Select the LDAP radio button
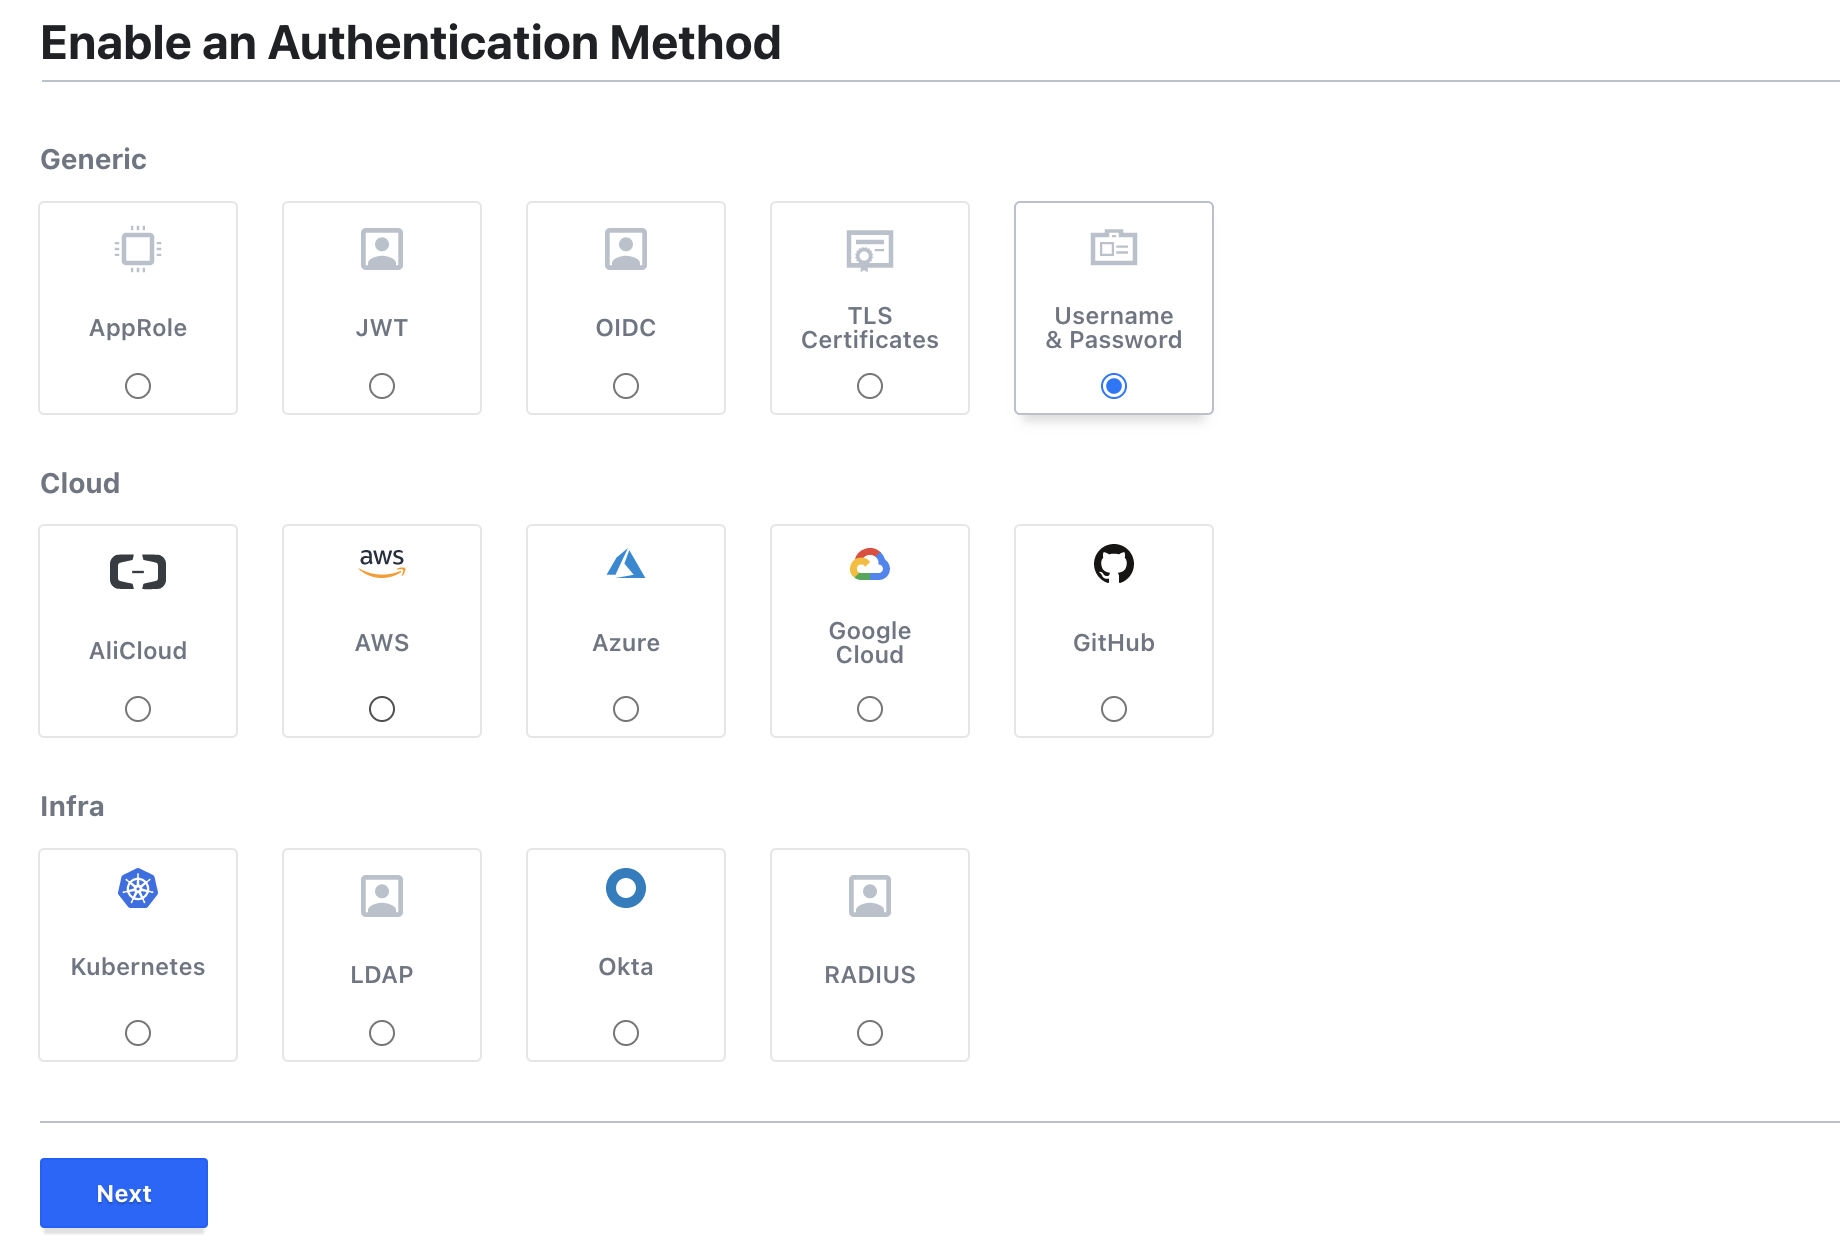Screen dimensions: 1840x1260 click(x=381, y=1033)
